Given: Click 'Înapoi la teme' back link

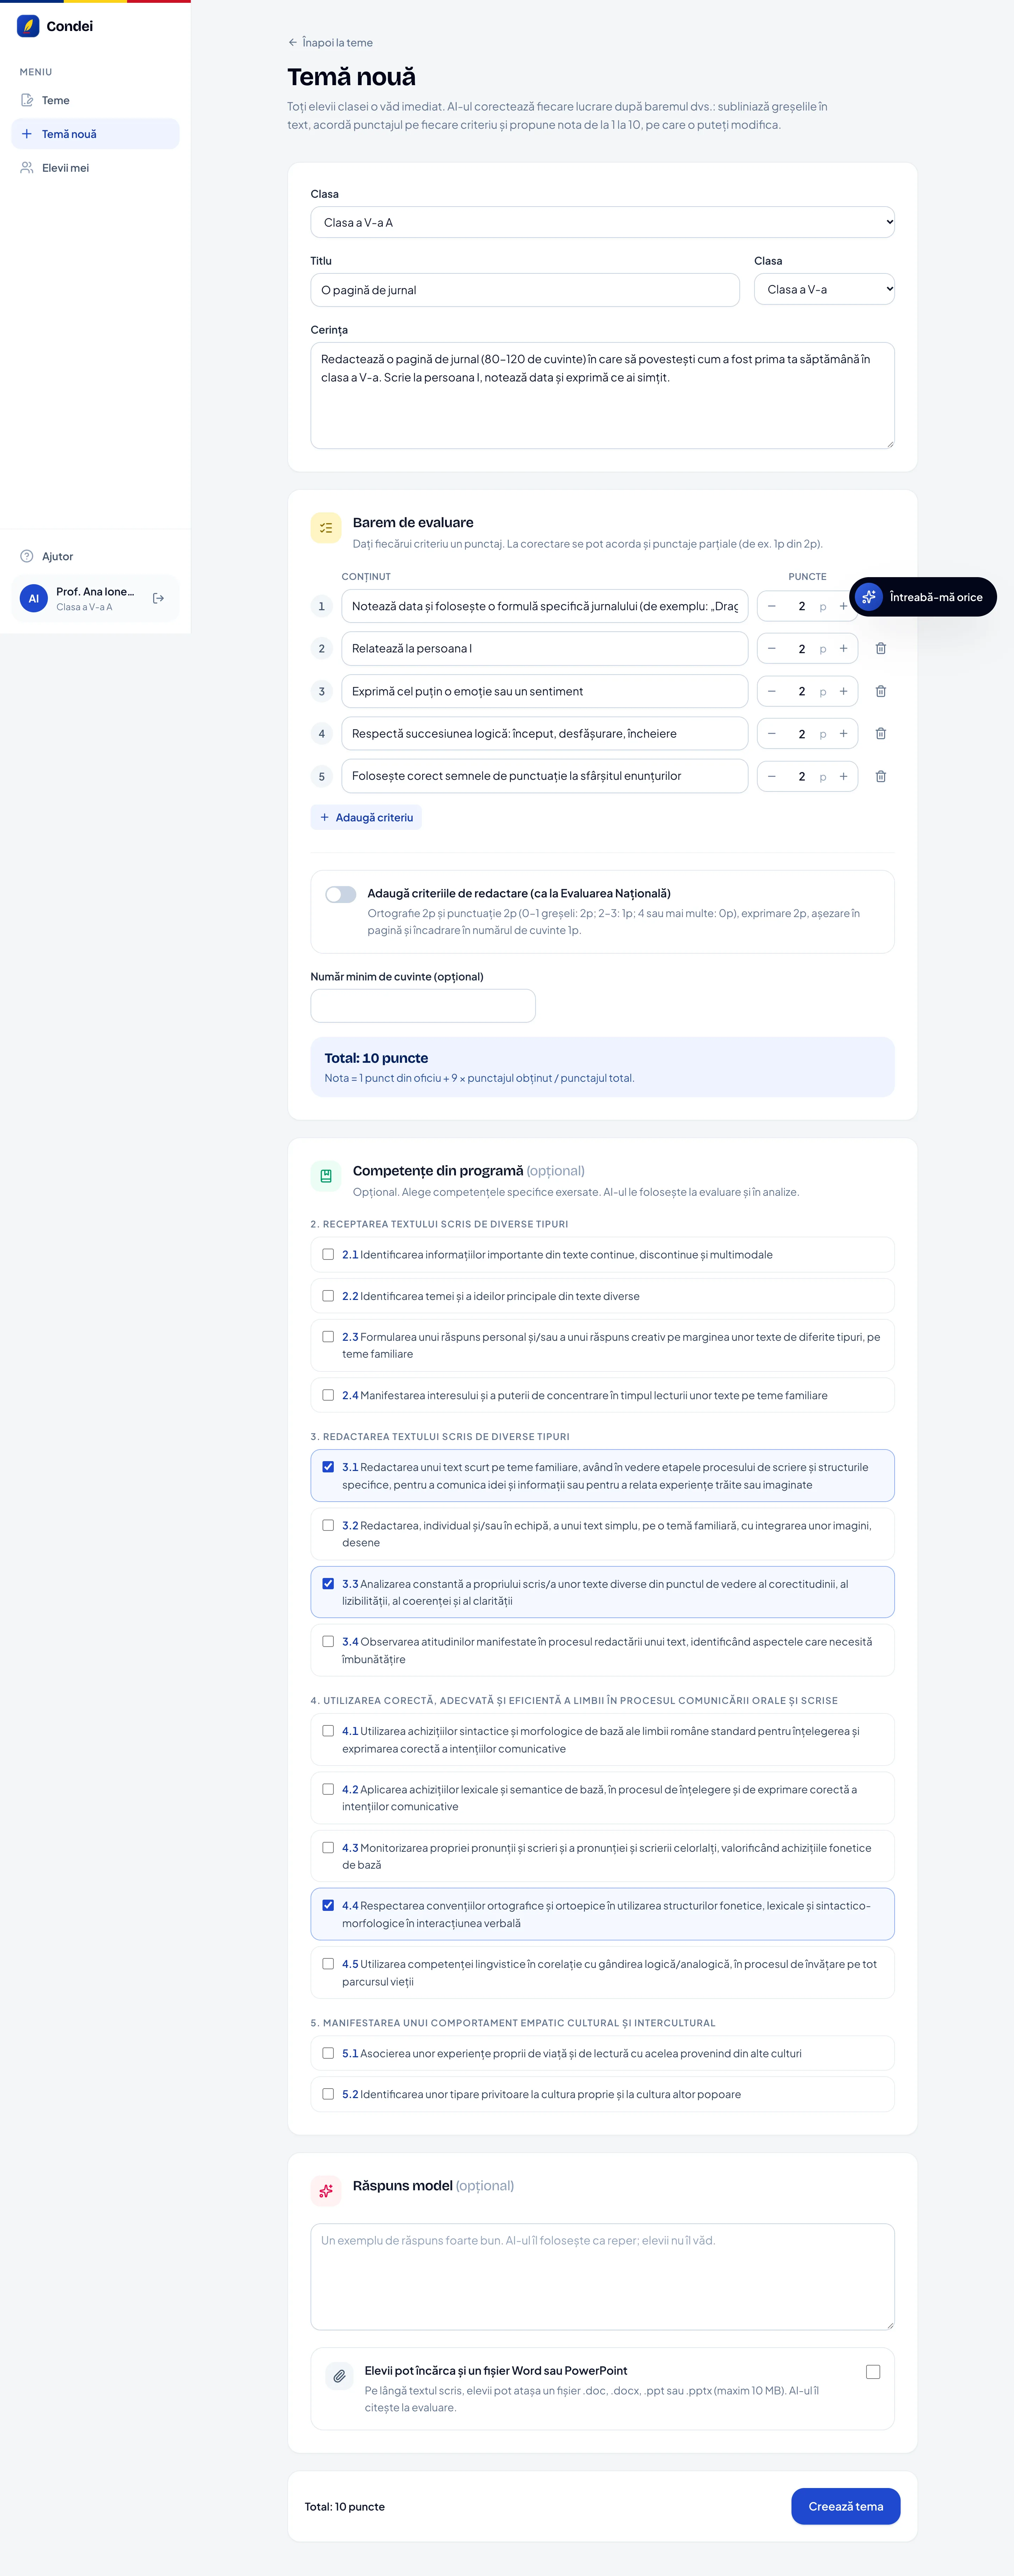Looking at the screenshot, I should point(330,43).
